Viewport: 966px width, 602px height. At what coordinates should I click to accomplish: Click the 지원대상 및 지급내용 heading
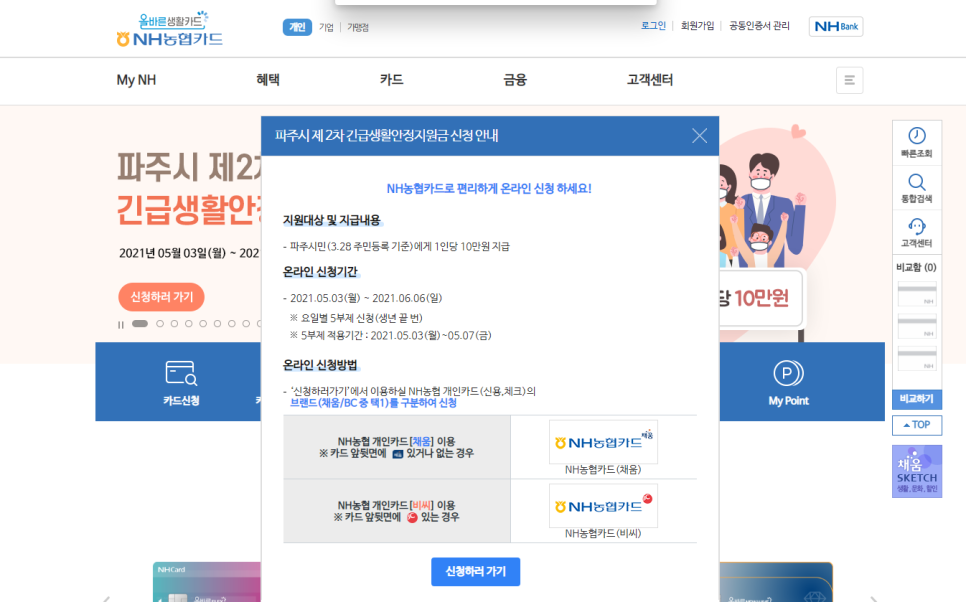tap(331, 221)
